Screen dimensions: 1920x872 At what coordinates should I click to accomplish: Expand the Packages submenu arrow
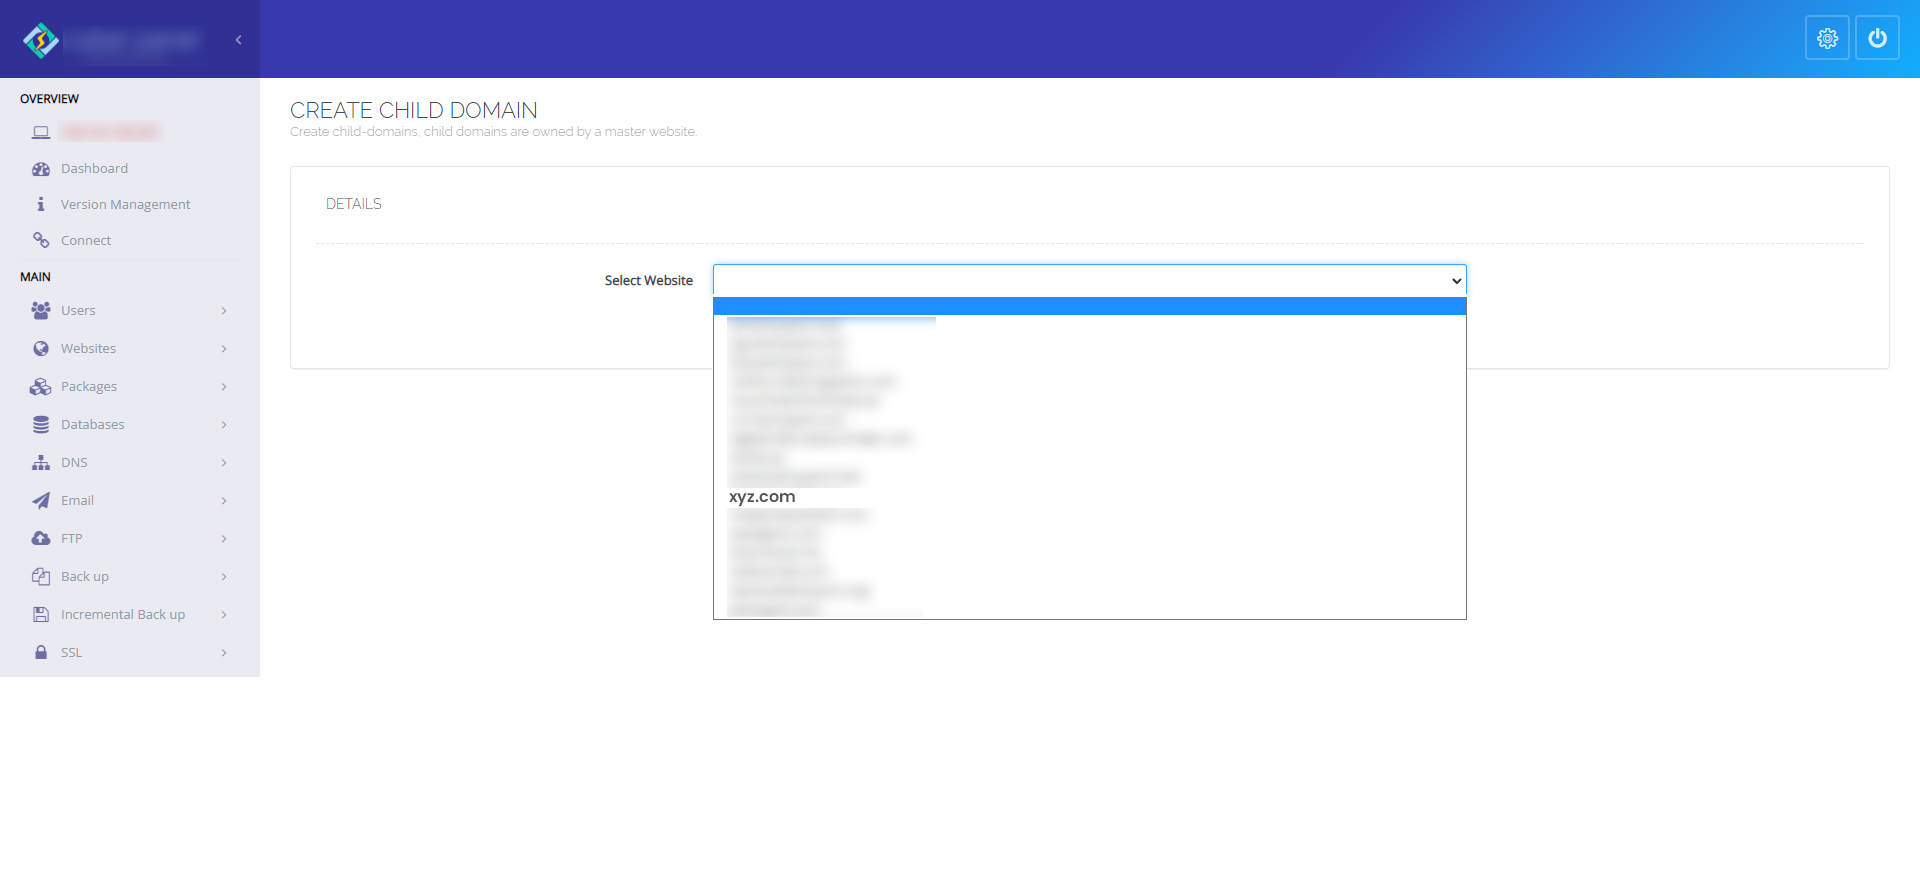224,387
